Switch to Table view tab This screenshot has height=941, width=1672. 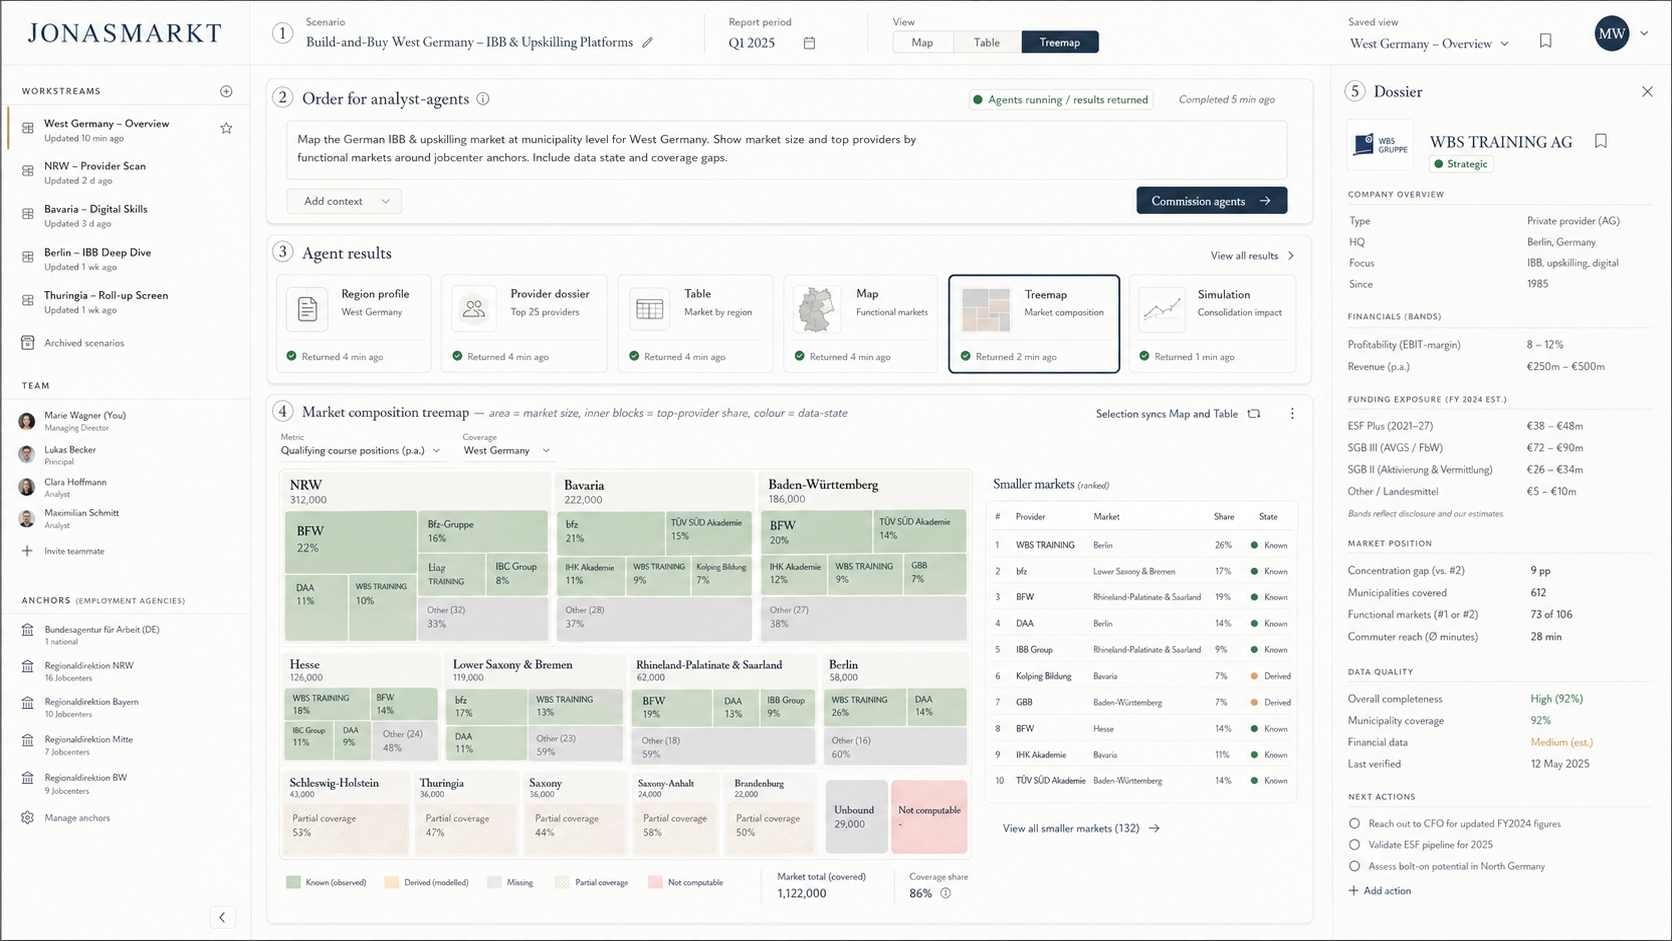(x=987, y=42)
